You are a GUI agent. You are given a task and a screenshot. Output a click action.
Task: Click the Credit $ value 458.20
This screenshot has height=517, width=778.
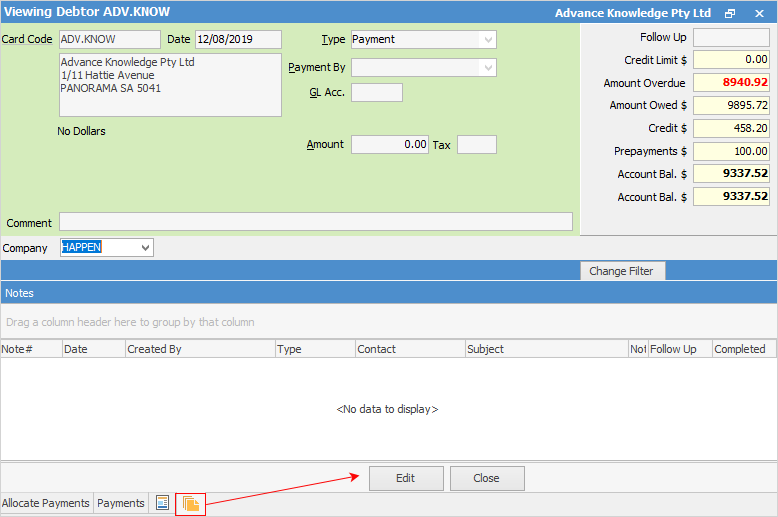[731, 128]
